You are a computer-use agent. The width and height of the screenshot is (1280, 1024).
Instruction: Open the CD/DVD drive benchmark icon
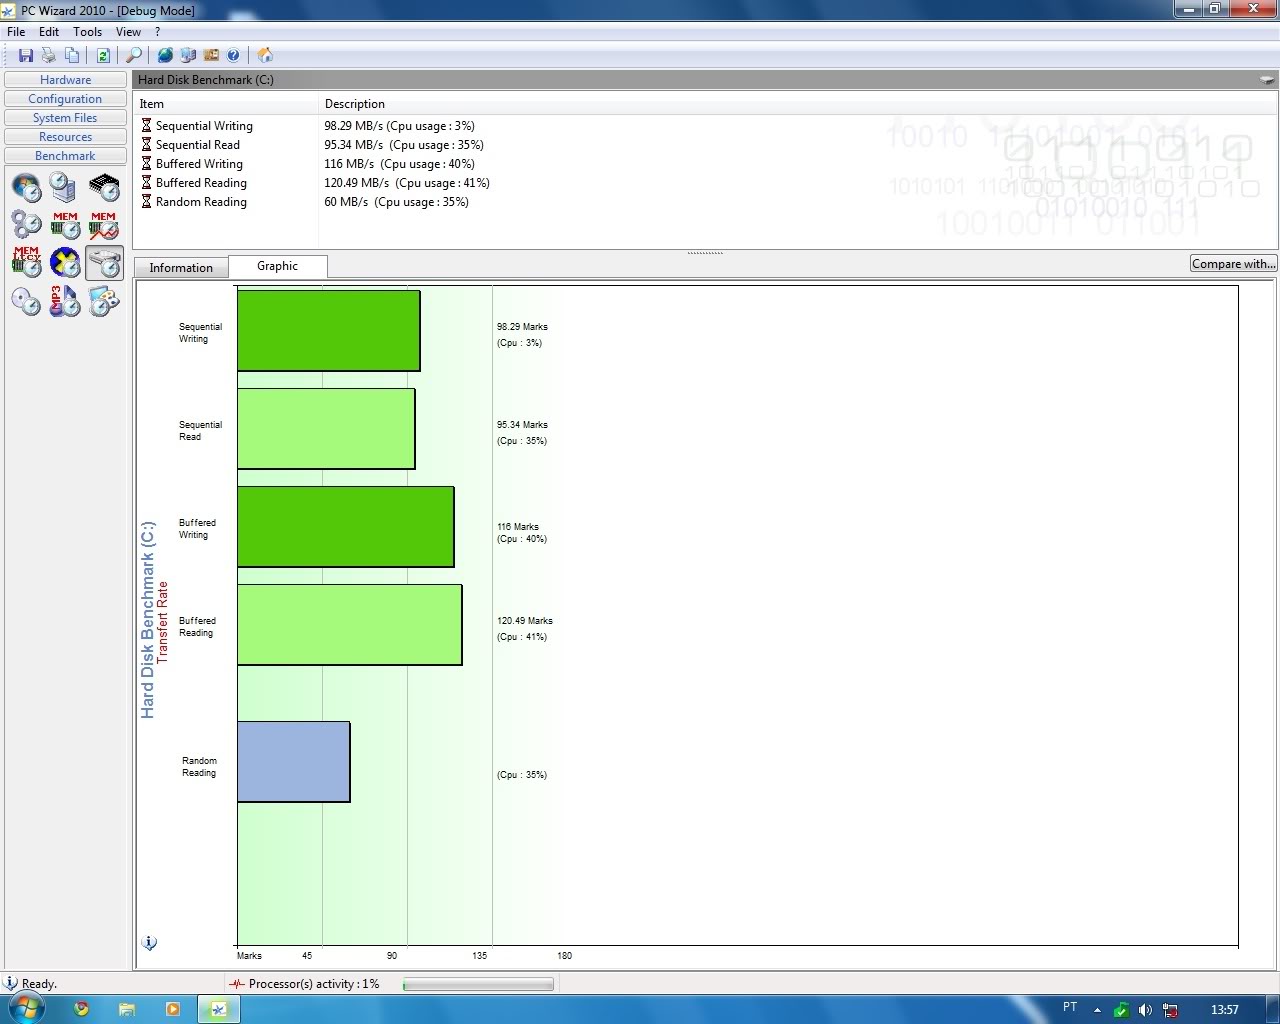(x=26, y=301)
